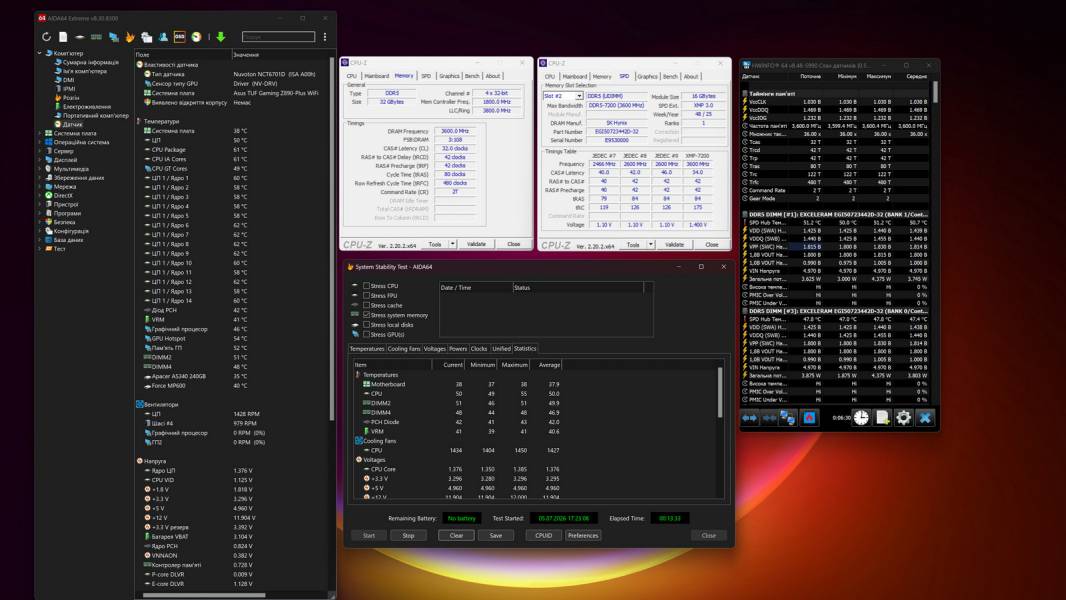Click HWiNFO save log file icon
The width and height of the screenshot is (1066, 600).
pos(882,418)
